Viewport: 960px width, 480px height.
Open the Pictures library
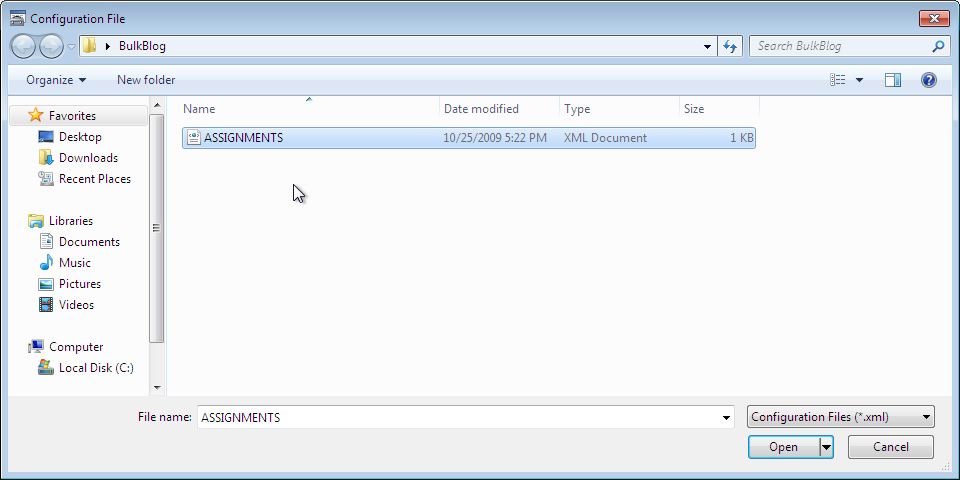80,284
